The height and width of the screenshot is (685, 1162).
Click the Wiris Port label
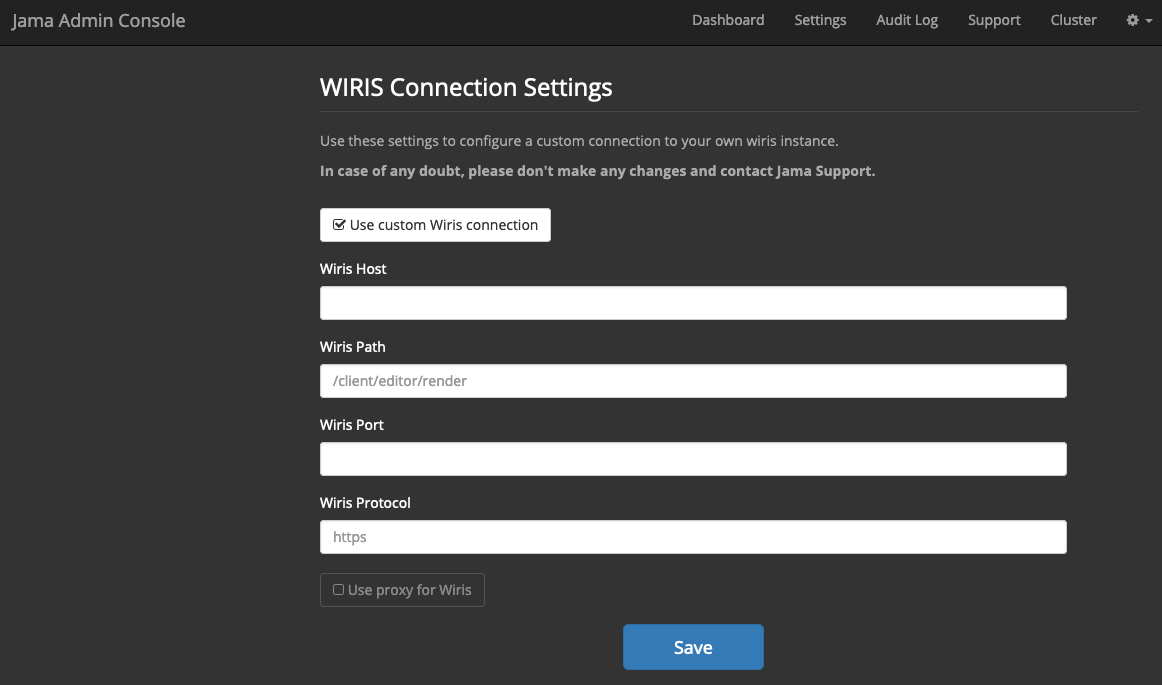tap(352, 425)
